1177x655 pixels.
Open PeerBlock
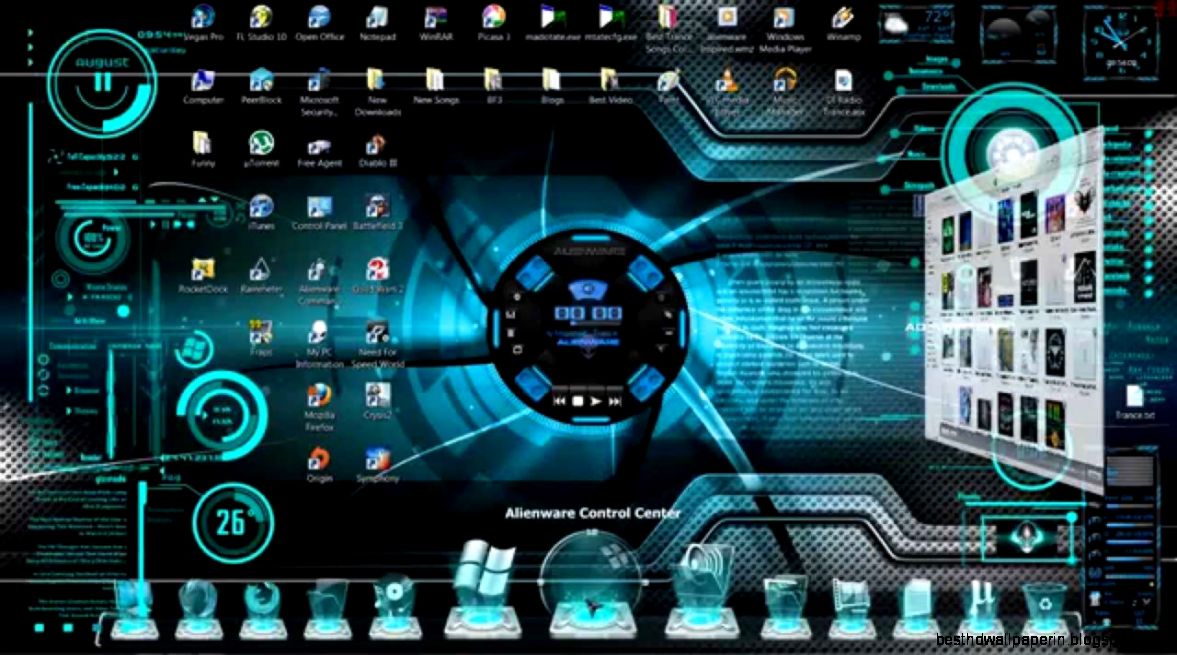(262, 80)
